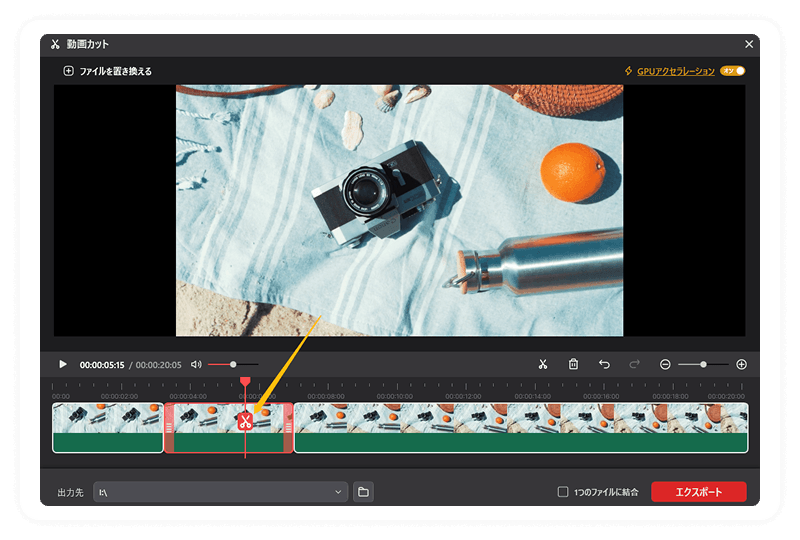Close the 動画カット window
The height and width of the screenshot is (540, 800).
[748, 44]
